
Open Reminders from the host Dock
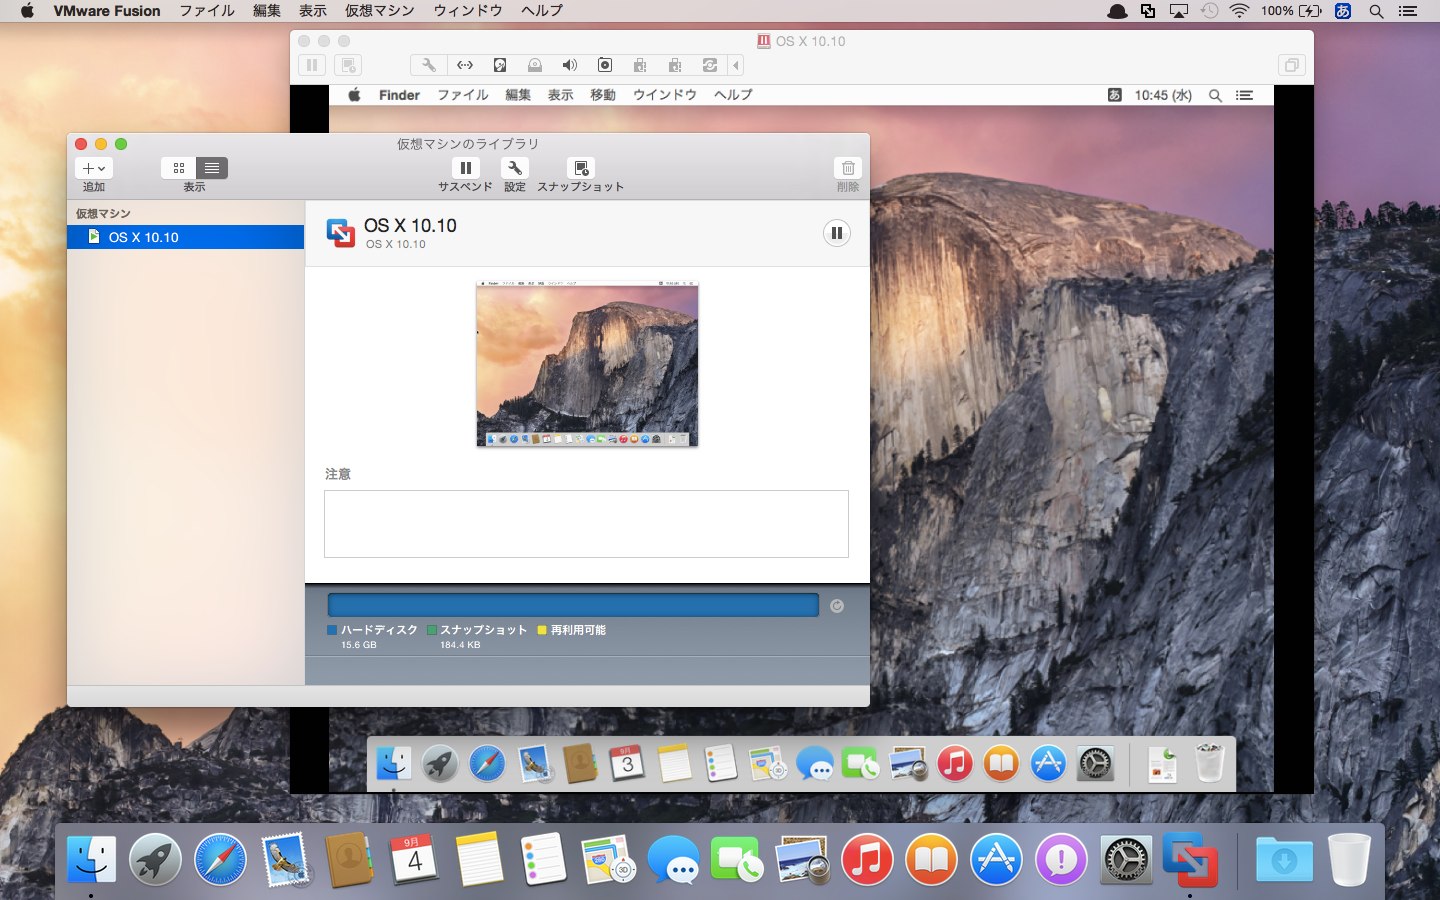click(x=543, y=859)
